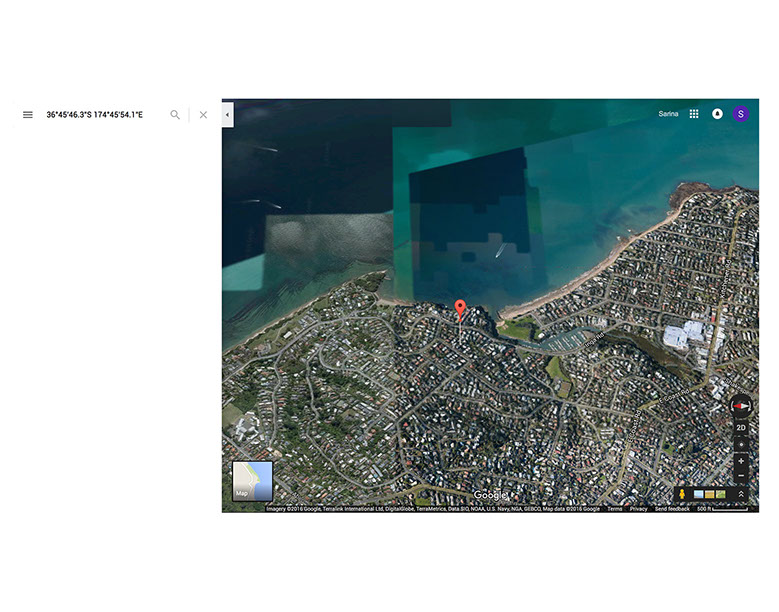Expand the imagery strip with double chevron
779x612 pixels.
(741, 494)
